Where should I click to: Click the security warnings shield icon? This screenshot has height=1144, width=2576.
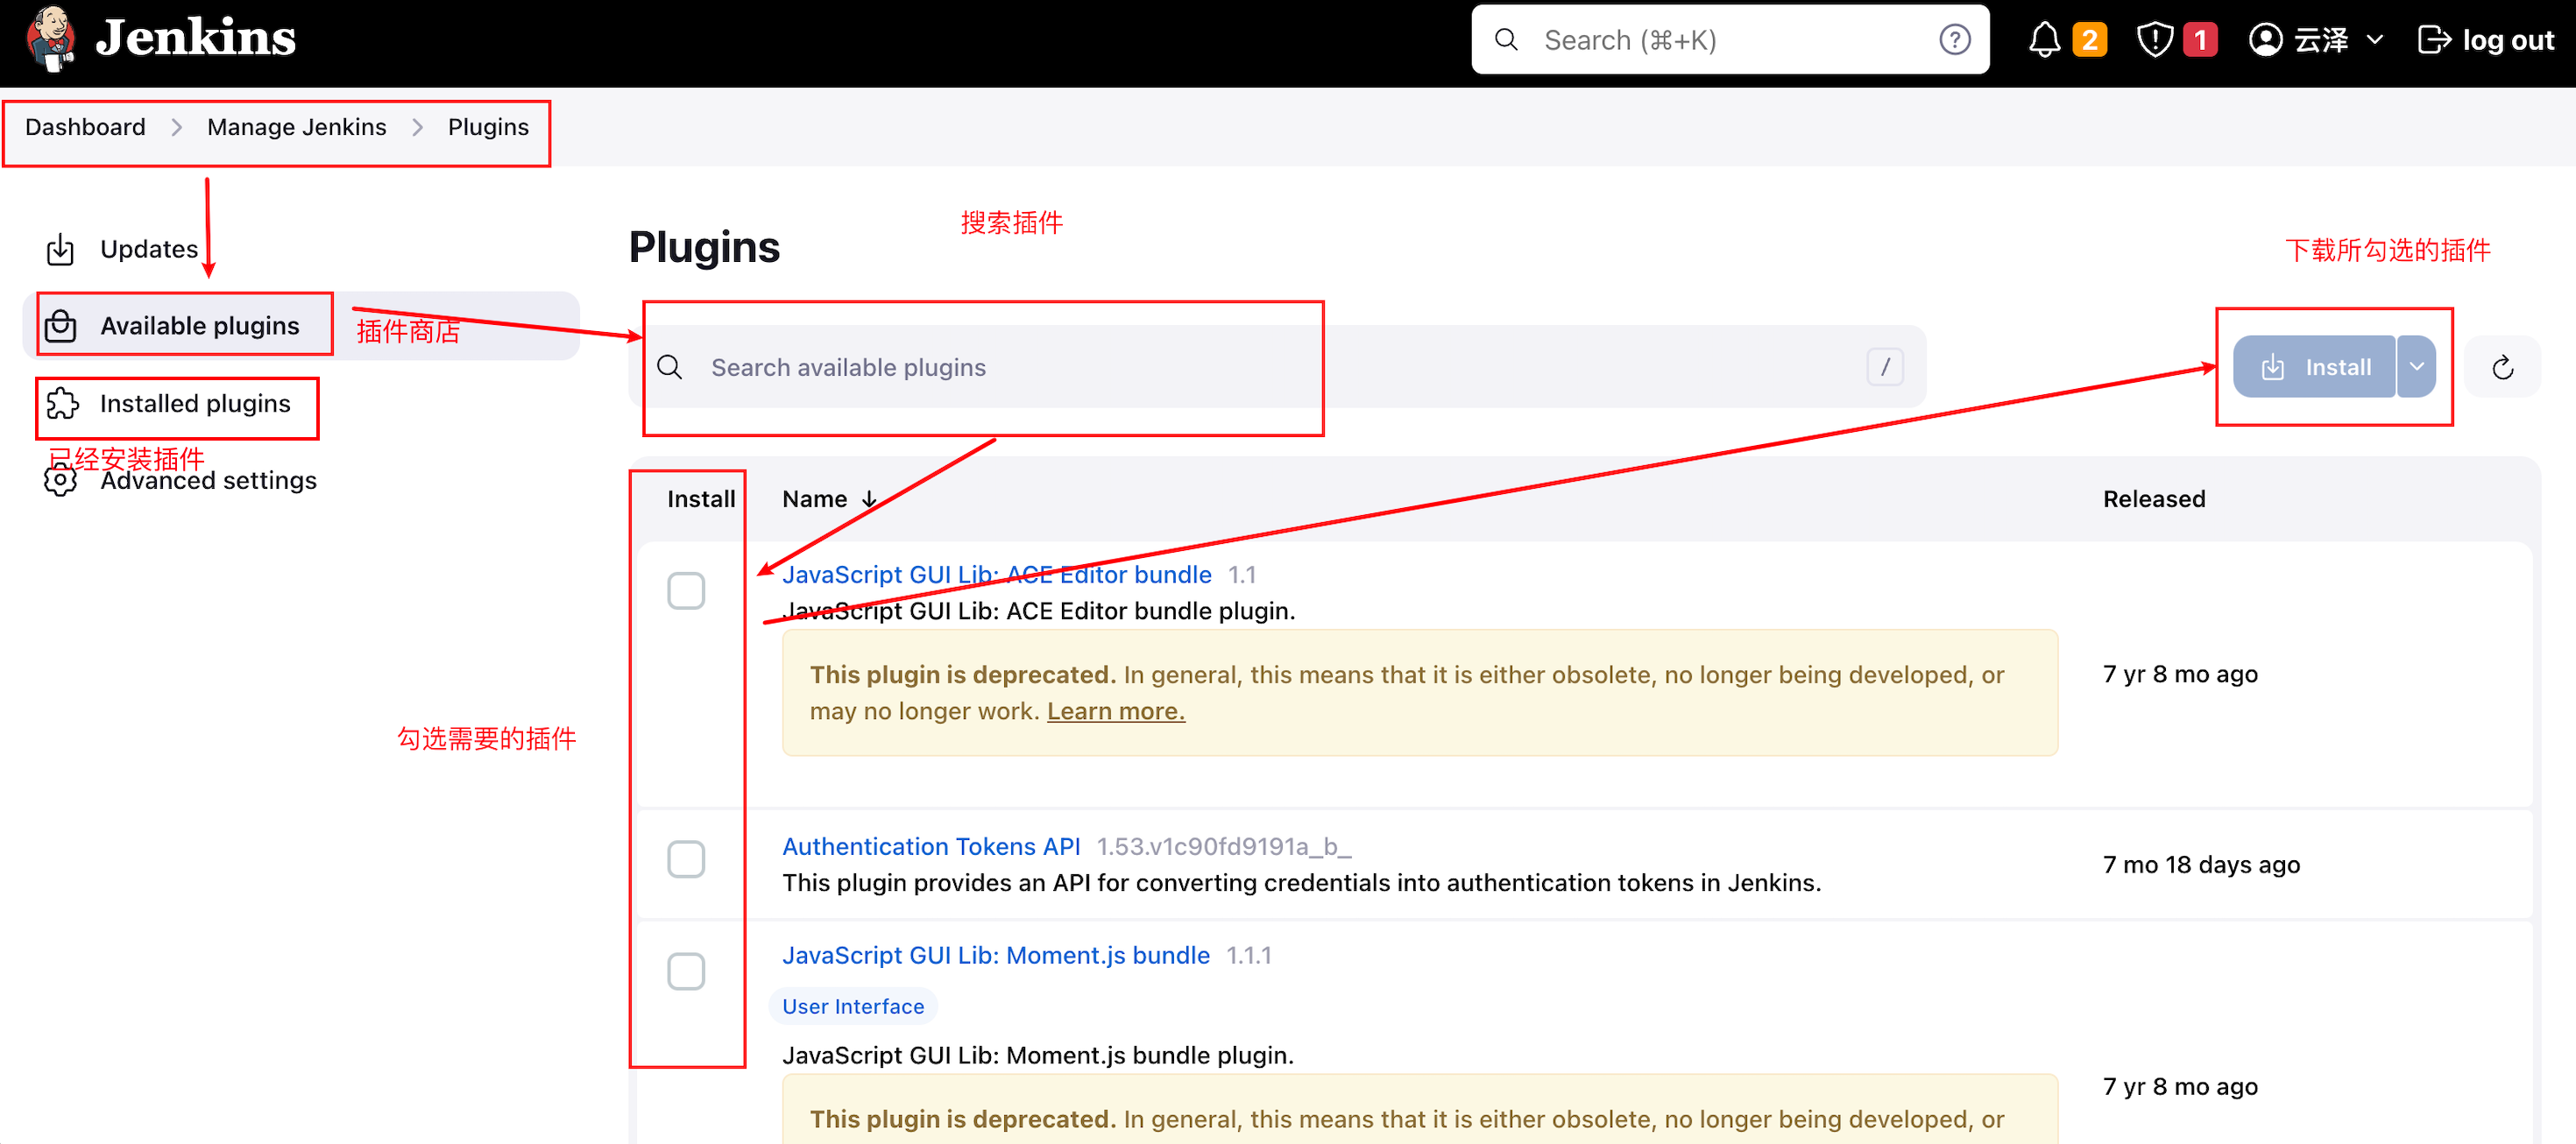(2155, 39)
